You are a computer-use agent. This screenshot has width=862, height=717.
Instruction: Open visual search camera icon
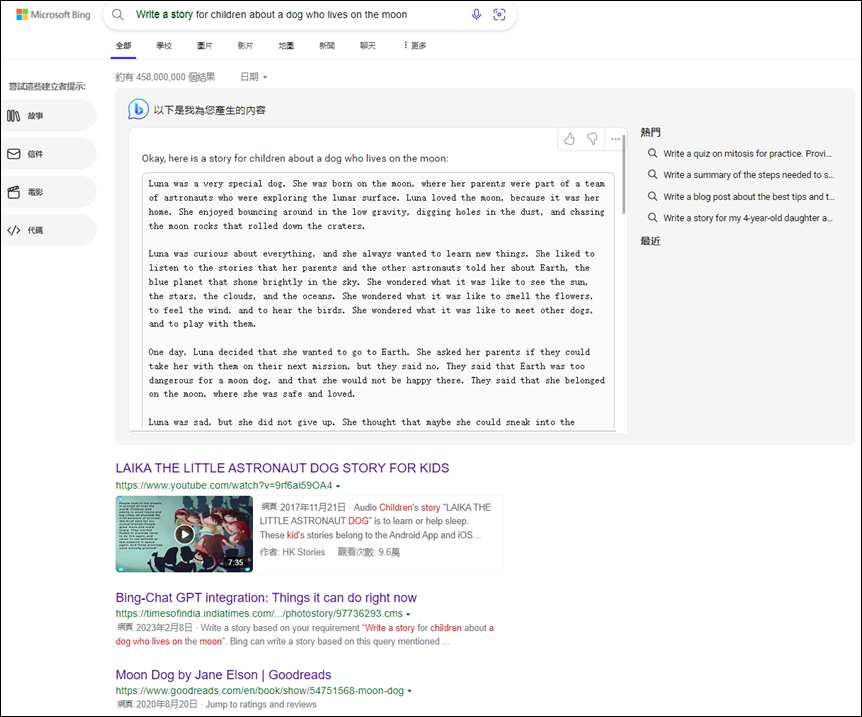click(499, 15)
